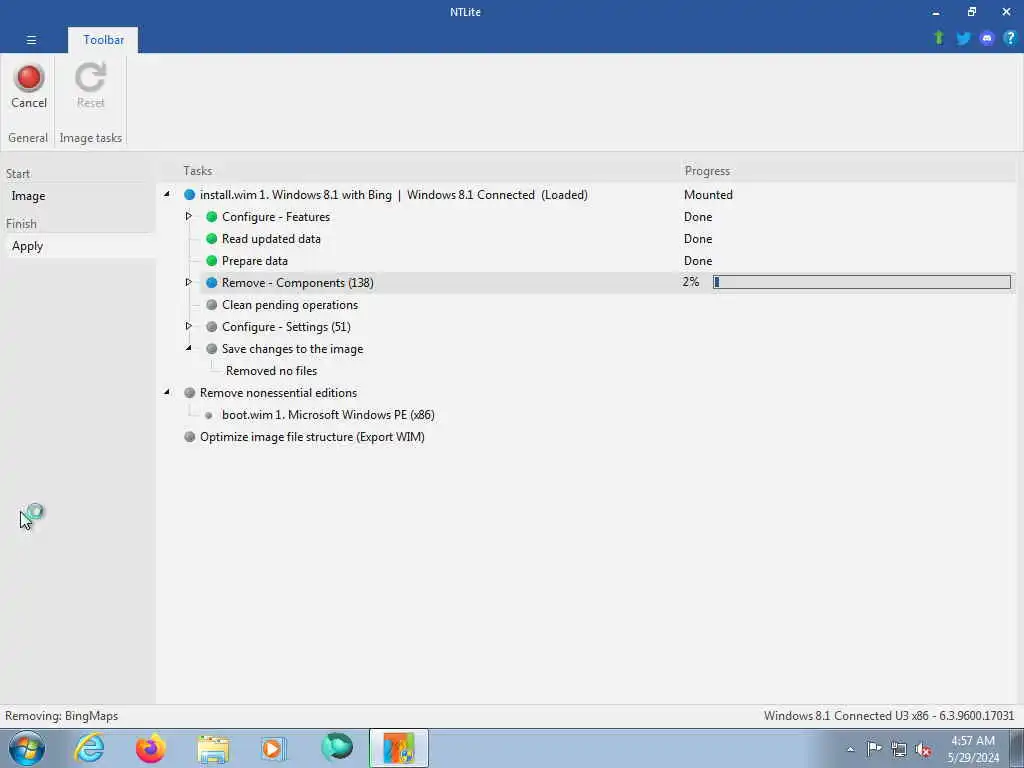Collapse the Remove nonessential editions node
Viewport: 1024px width, 768px height.
(x=167, y=392)
